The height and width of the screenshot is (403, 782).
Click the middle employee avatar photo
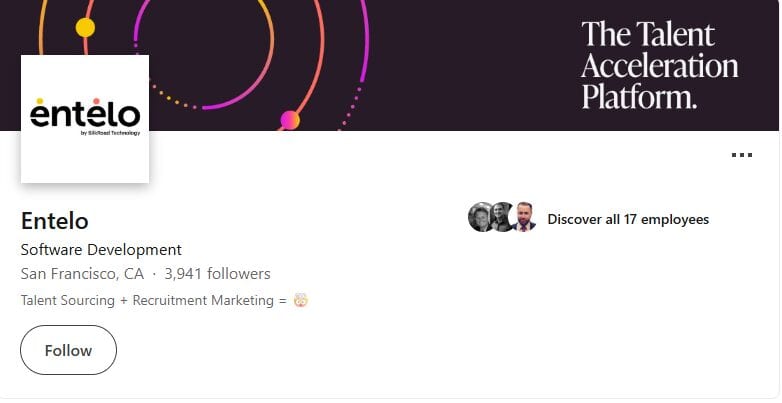[x=502, y=217]
